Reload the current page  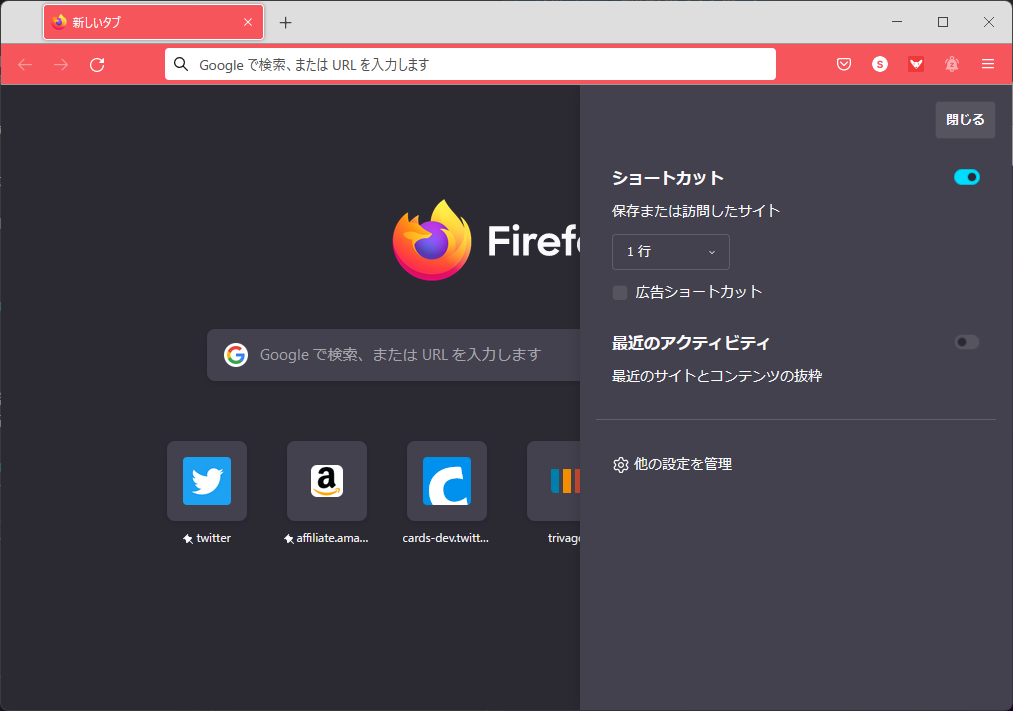[x=97, y=64]
